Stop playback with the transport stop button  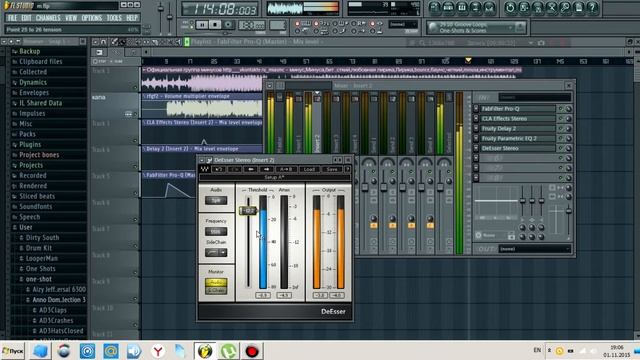tap(215, 25)
